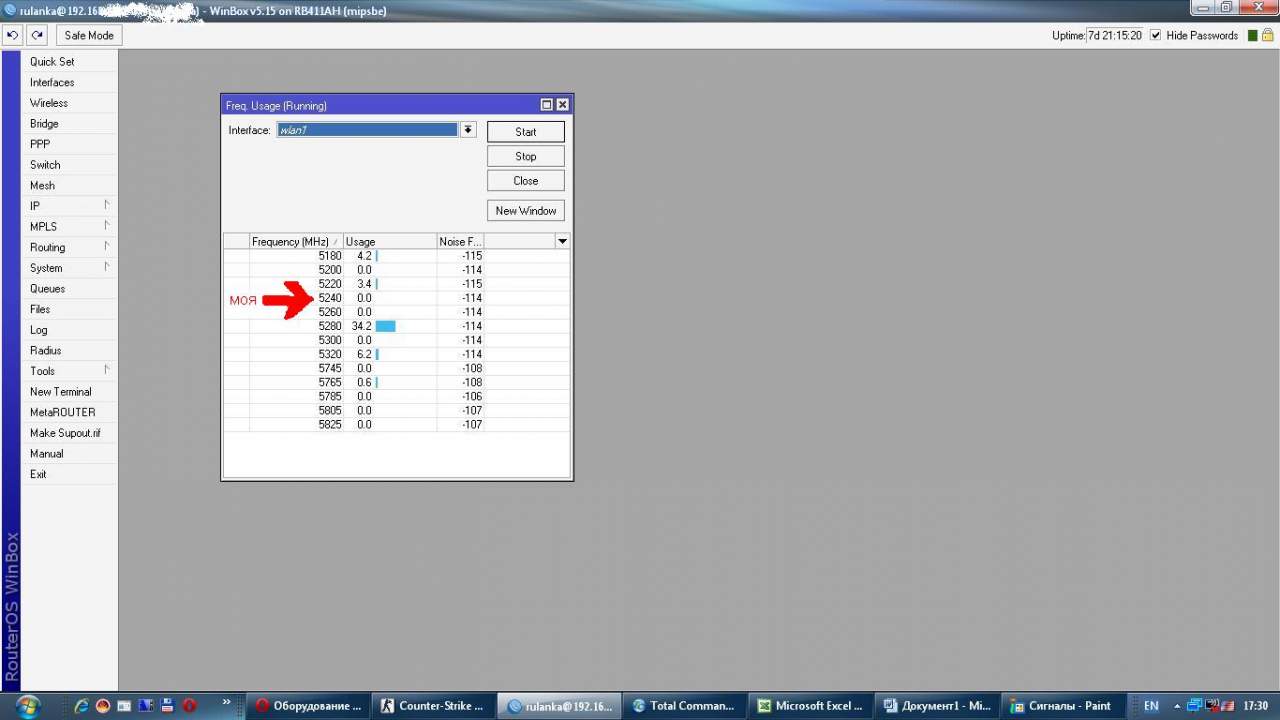Open the Bridge menu item
This screenshot has width=1280, height=720.
coord(69,124)
